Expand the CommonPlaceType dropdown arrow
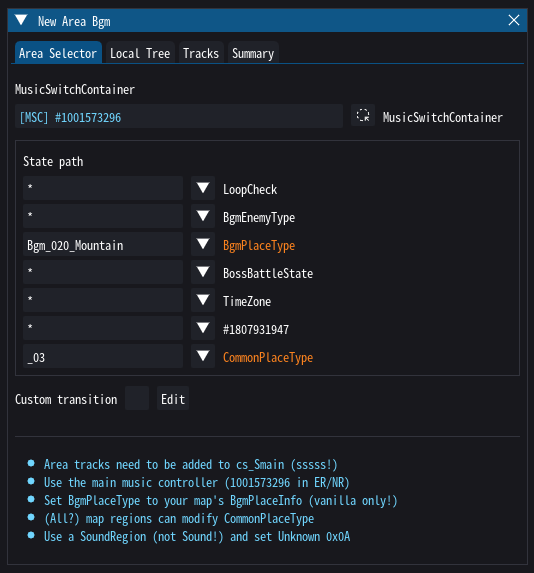534x573 pixels. [x=203, y=356]
